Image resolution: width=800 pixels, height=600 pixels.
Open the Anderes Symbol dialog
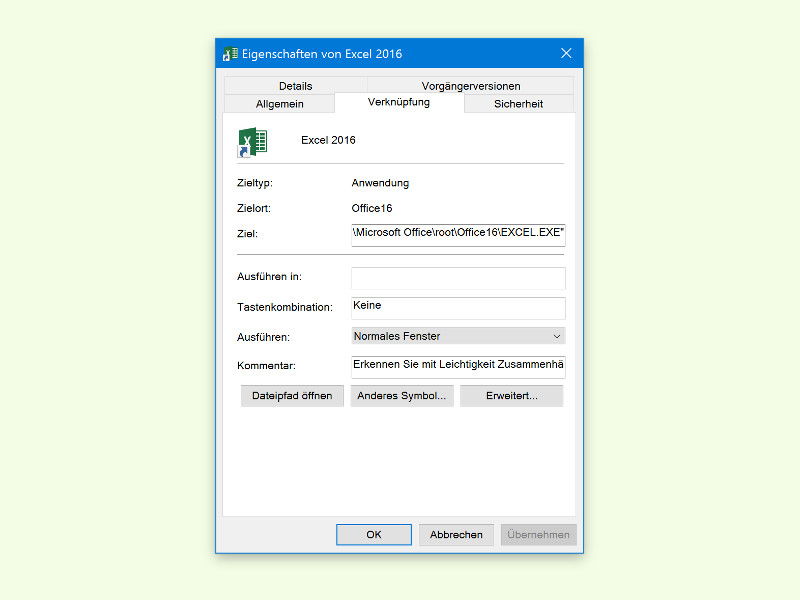402,396
